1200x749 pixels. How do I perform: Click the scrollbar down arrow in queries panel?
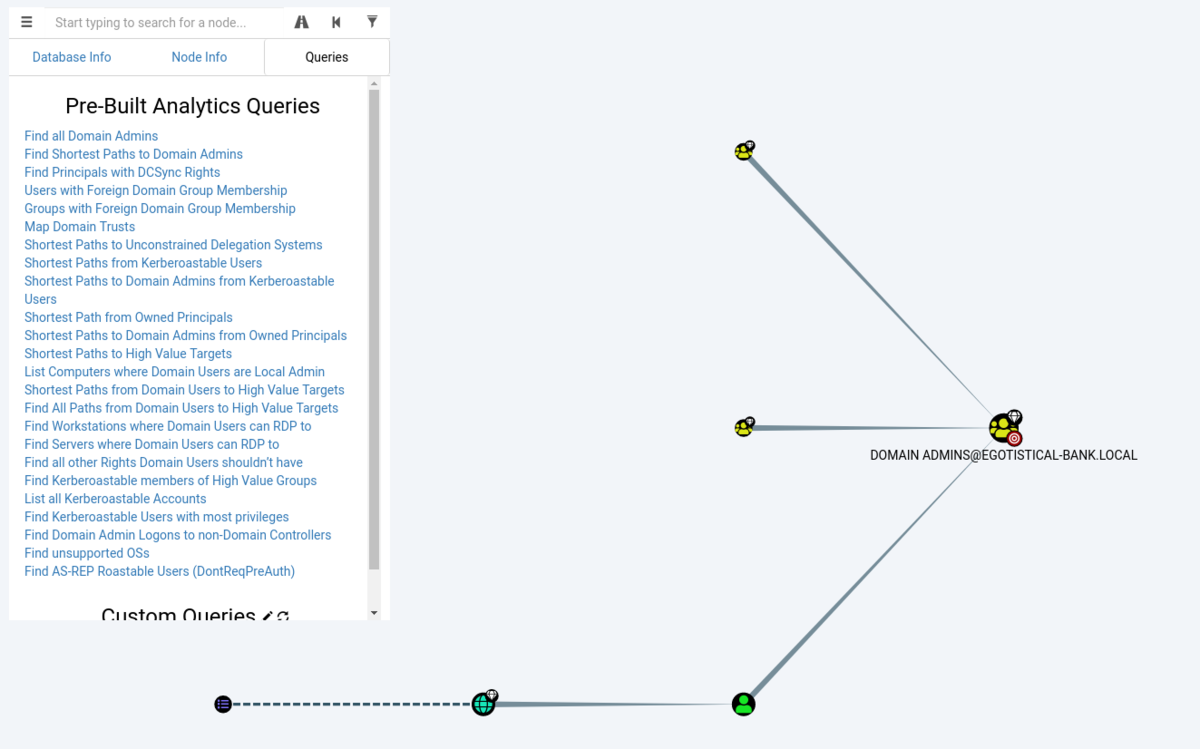coord(374,612)
